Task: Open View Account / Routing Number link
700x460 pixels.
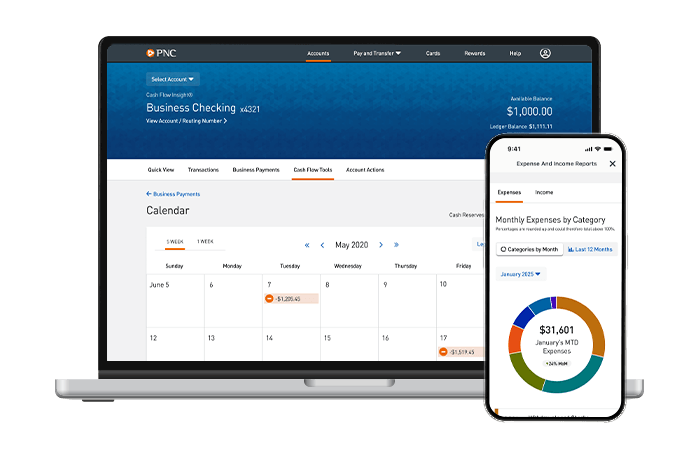Action: click(x=186, y=121)
